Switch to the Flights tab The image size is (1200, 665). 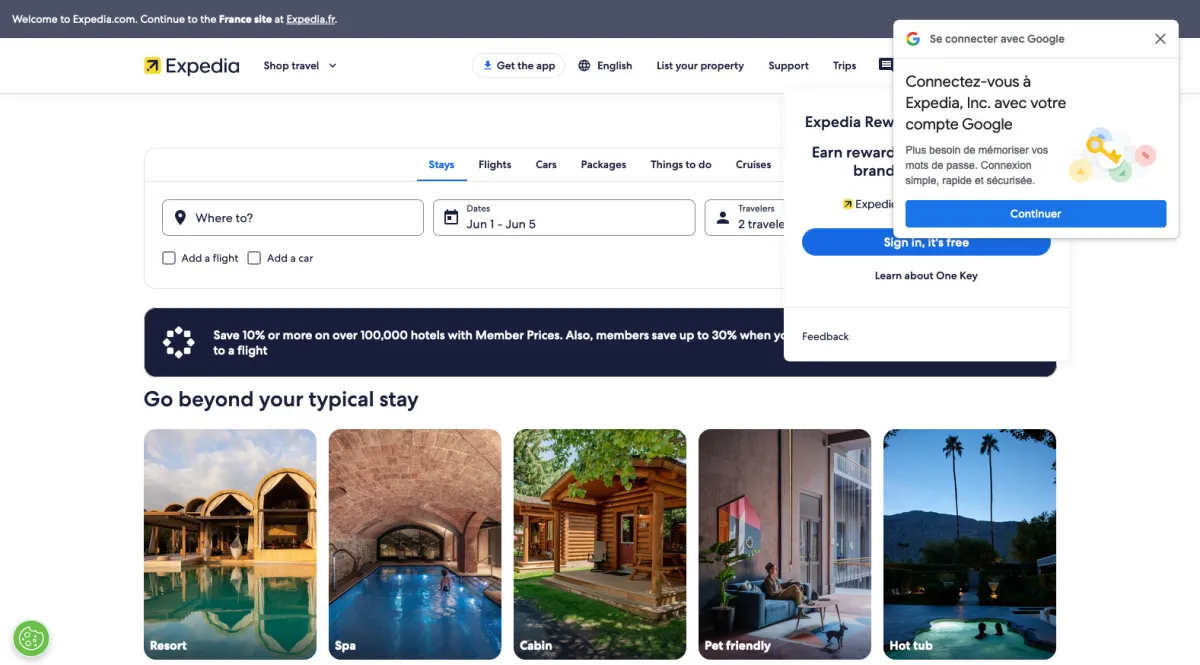pyautogui.click(x=495, y=165)
